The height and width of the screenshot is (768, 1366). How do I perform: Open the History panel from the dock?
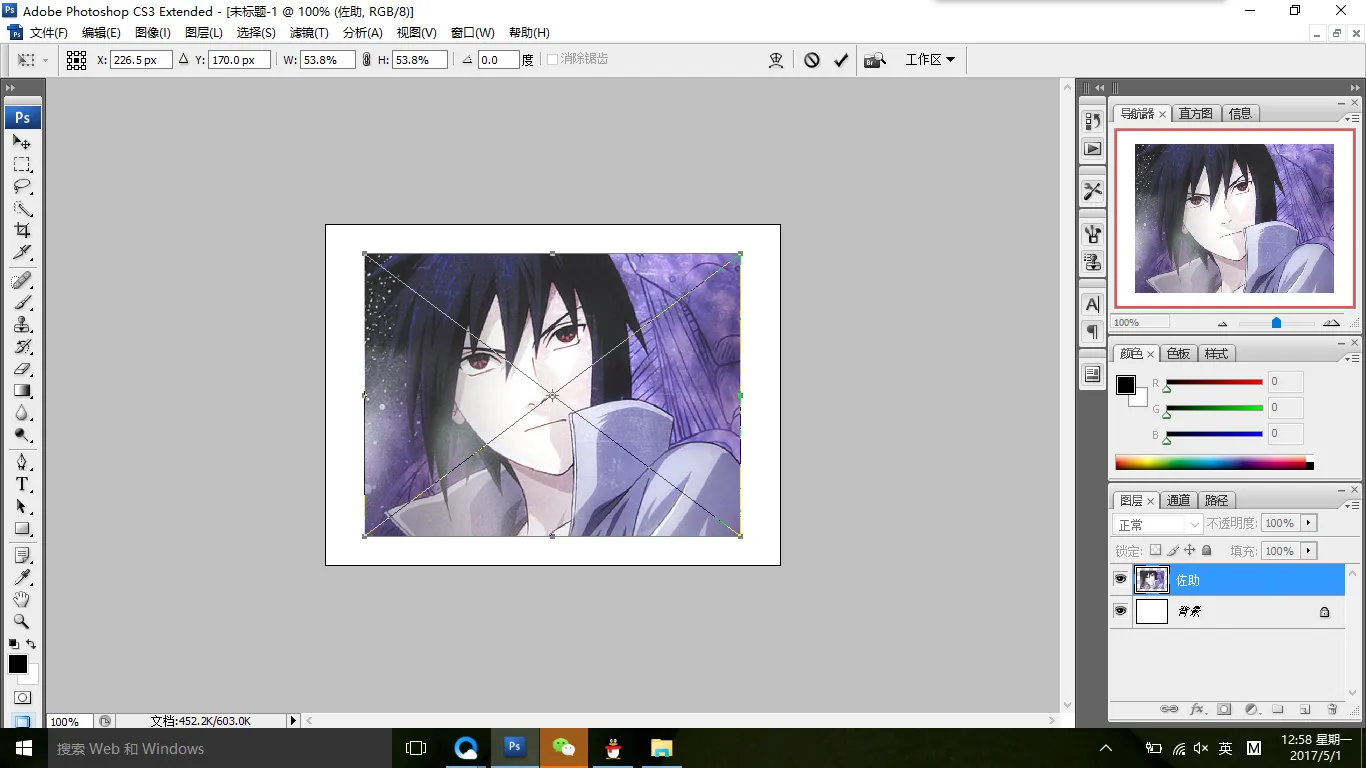1093,121
